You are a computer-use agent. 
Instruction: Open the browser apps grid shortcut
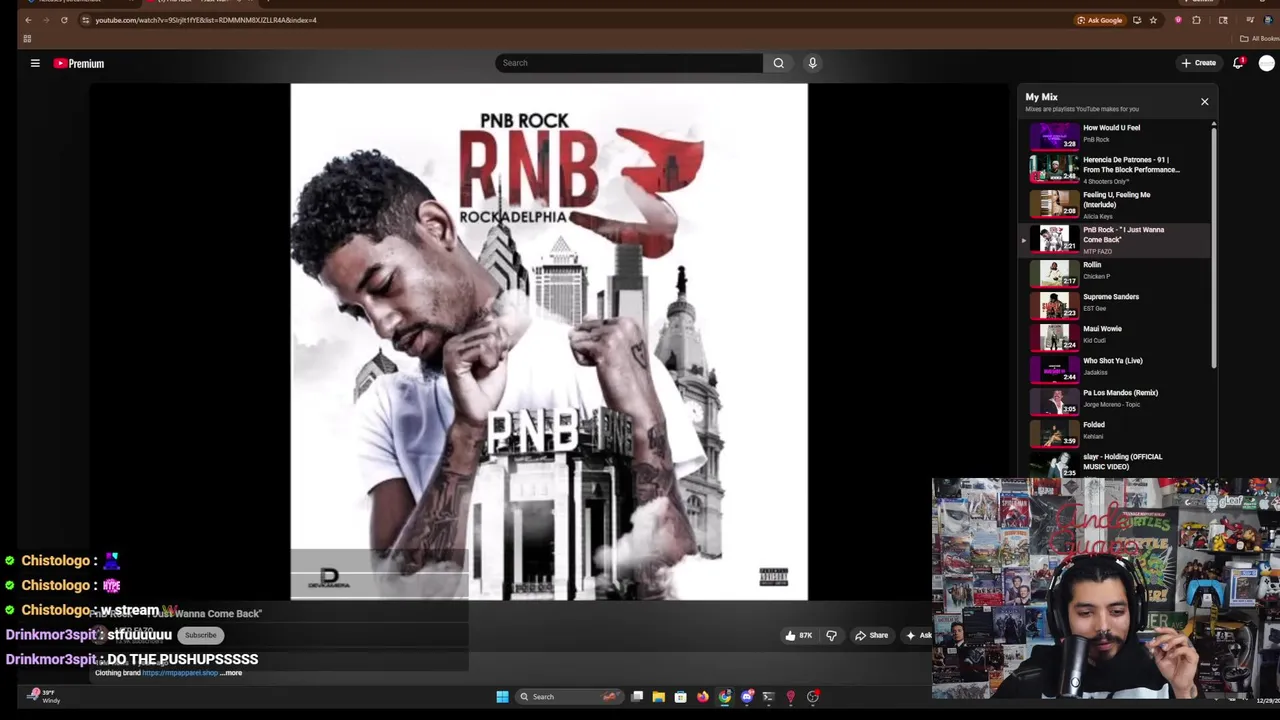(x=27, y=39)
